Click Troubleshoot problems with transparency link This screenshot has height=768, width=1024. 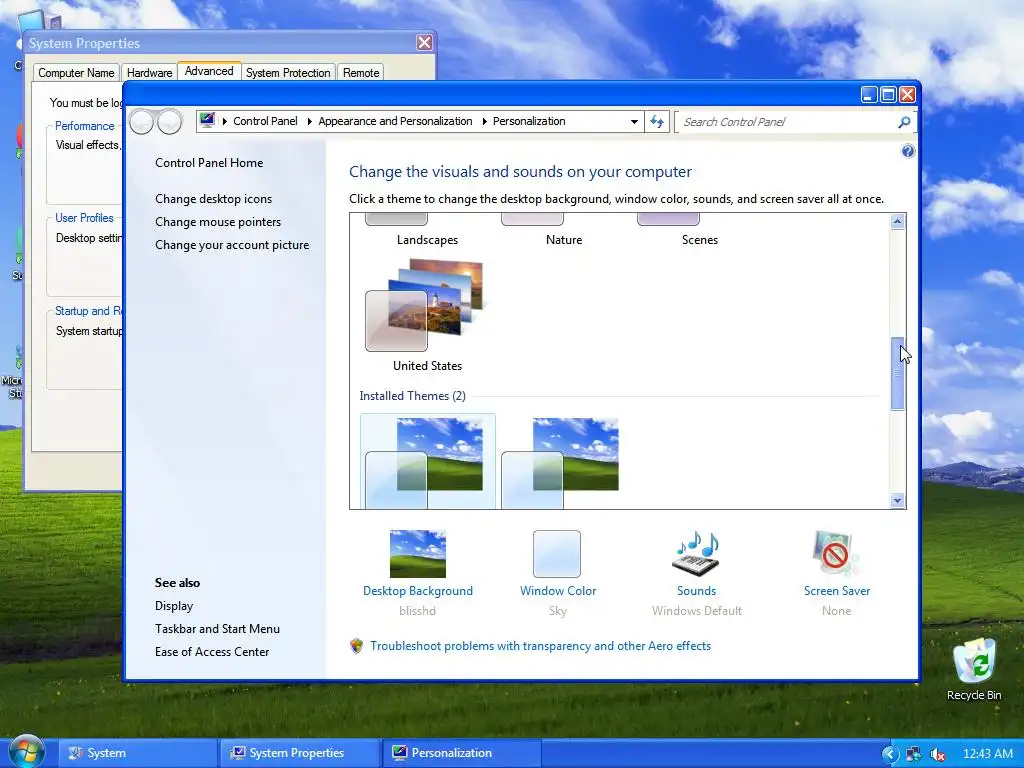tap(540, 646)
